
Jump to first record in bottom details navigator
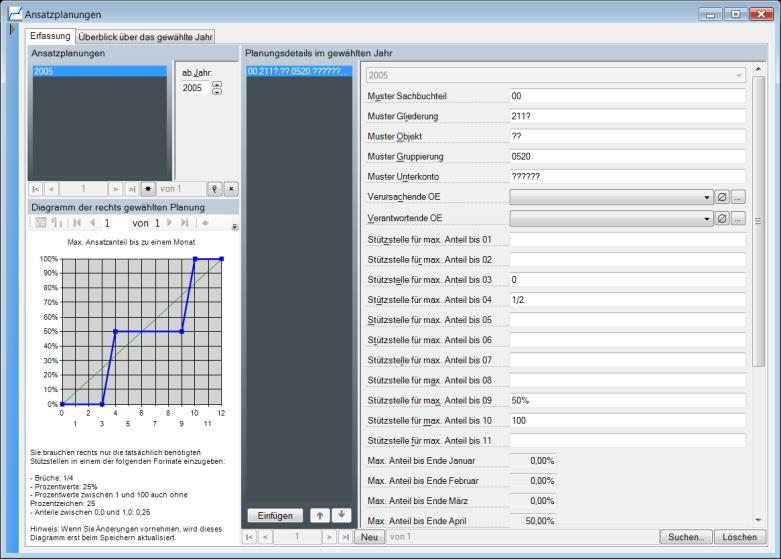coord(249,537)
